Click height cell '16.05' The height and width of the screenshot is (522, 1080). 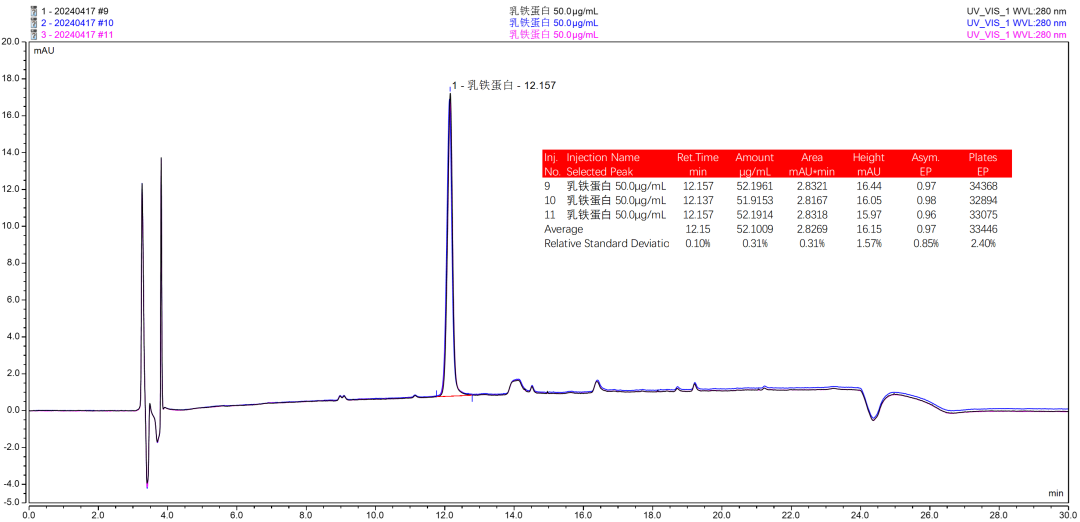coord(869,200)
